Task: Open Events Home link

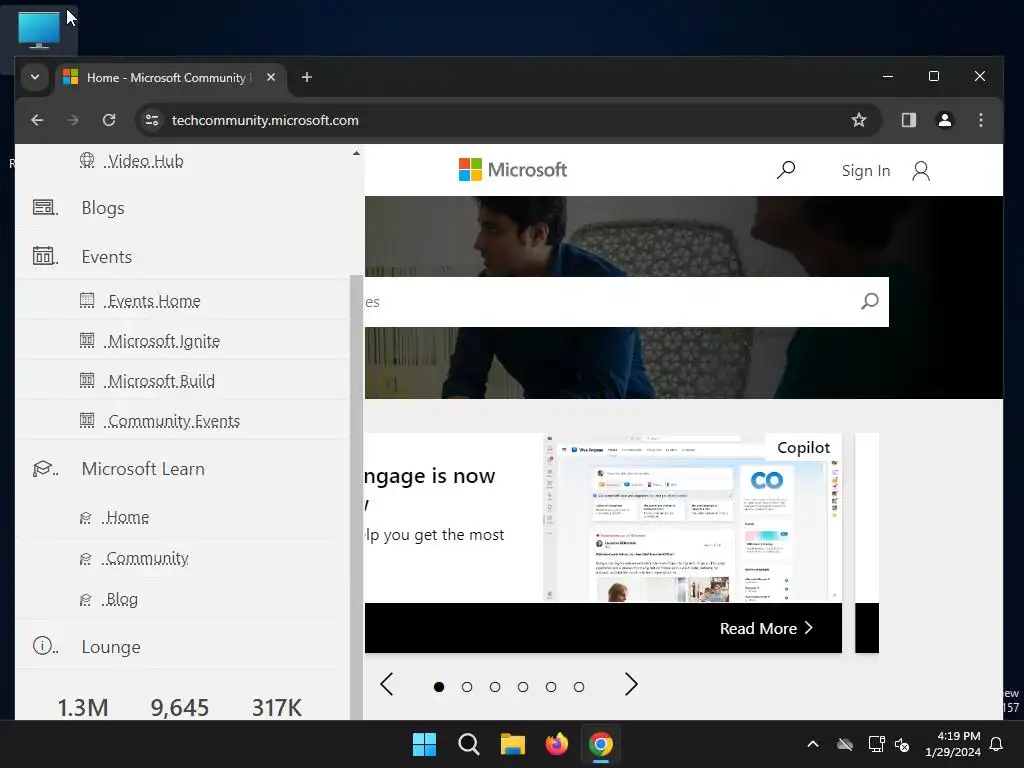Action: click(x=154, y=301)
